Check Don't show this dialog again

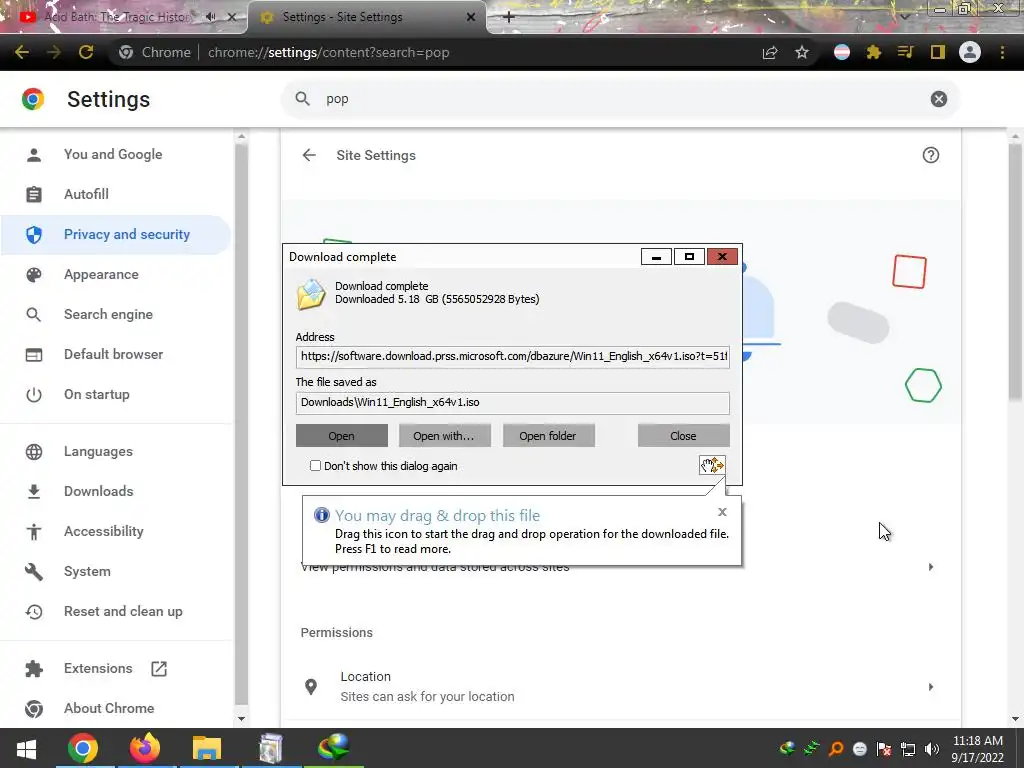[x=315, y=466]
